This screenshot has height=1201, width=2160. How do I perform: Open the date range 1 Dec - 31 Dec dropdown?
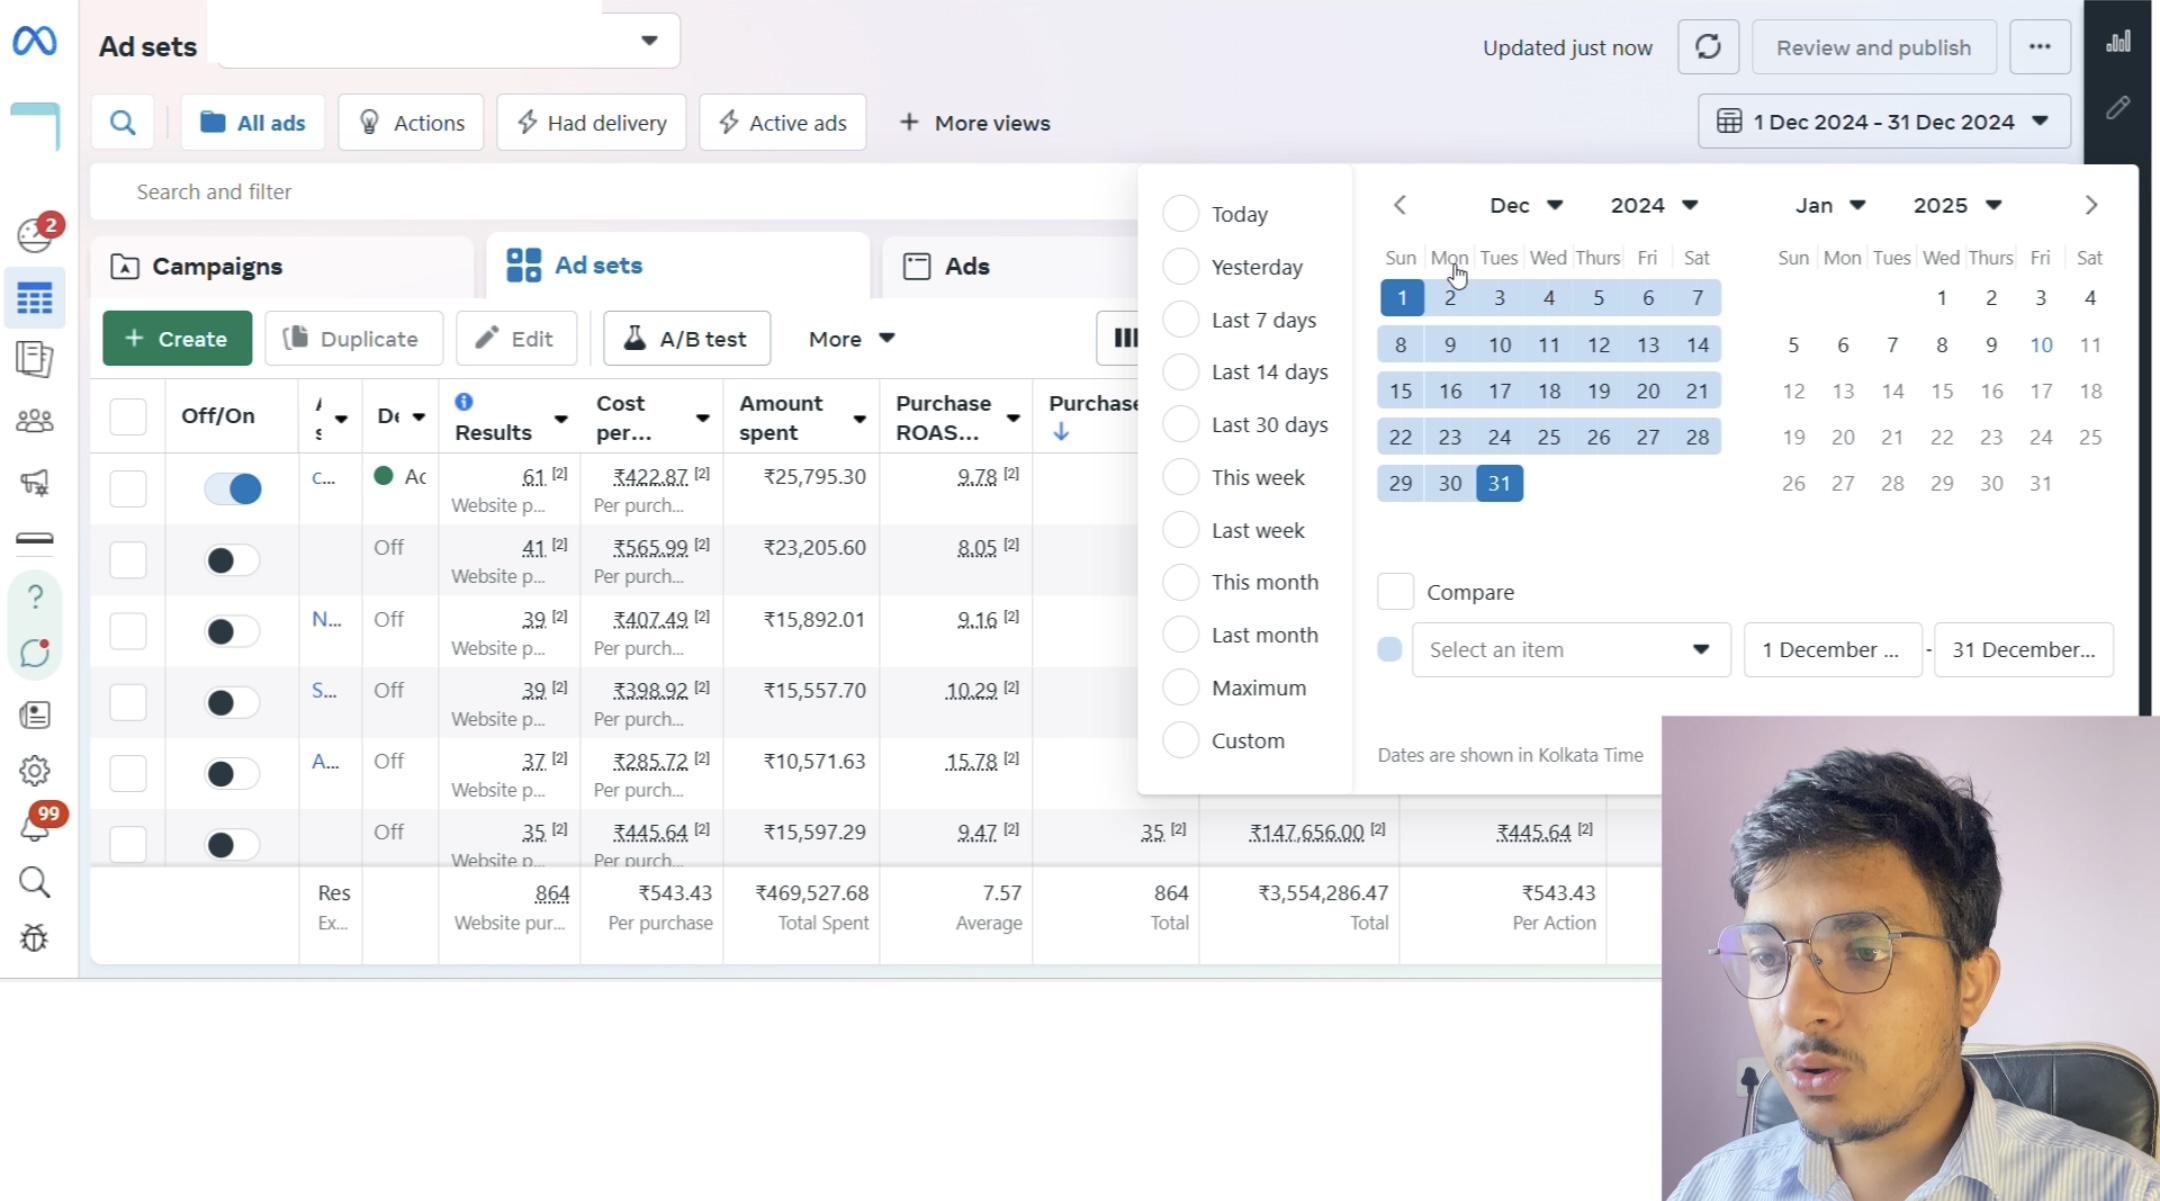pyautogui.click(x=1883, y=122)
